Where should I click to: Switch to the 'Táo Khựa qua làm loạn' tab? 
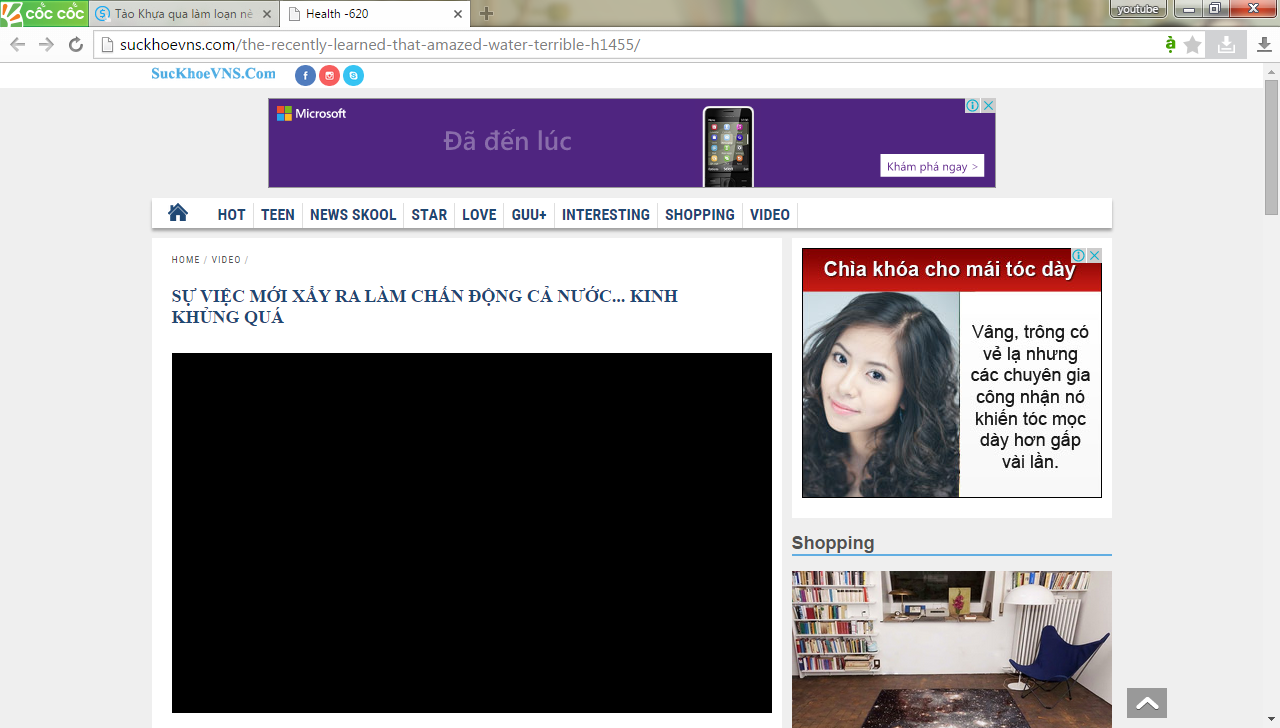click(x=183, y=14)
